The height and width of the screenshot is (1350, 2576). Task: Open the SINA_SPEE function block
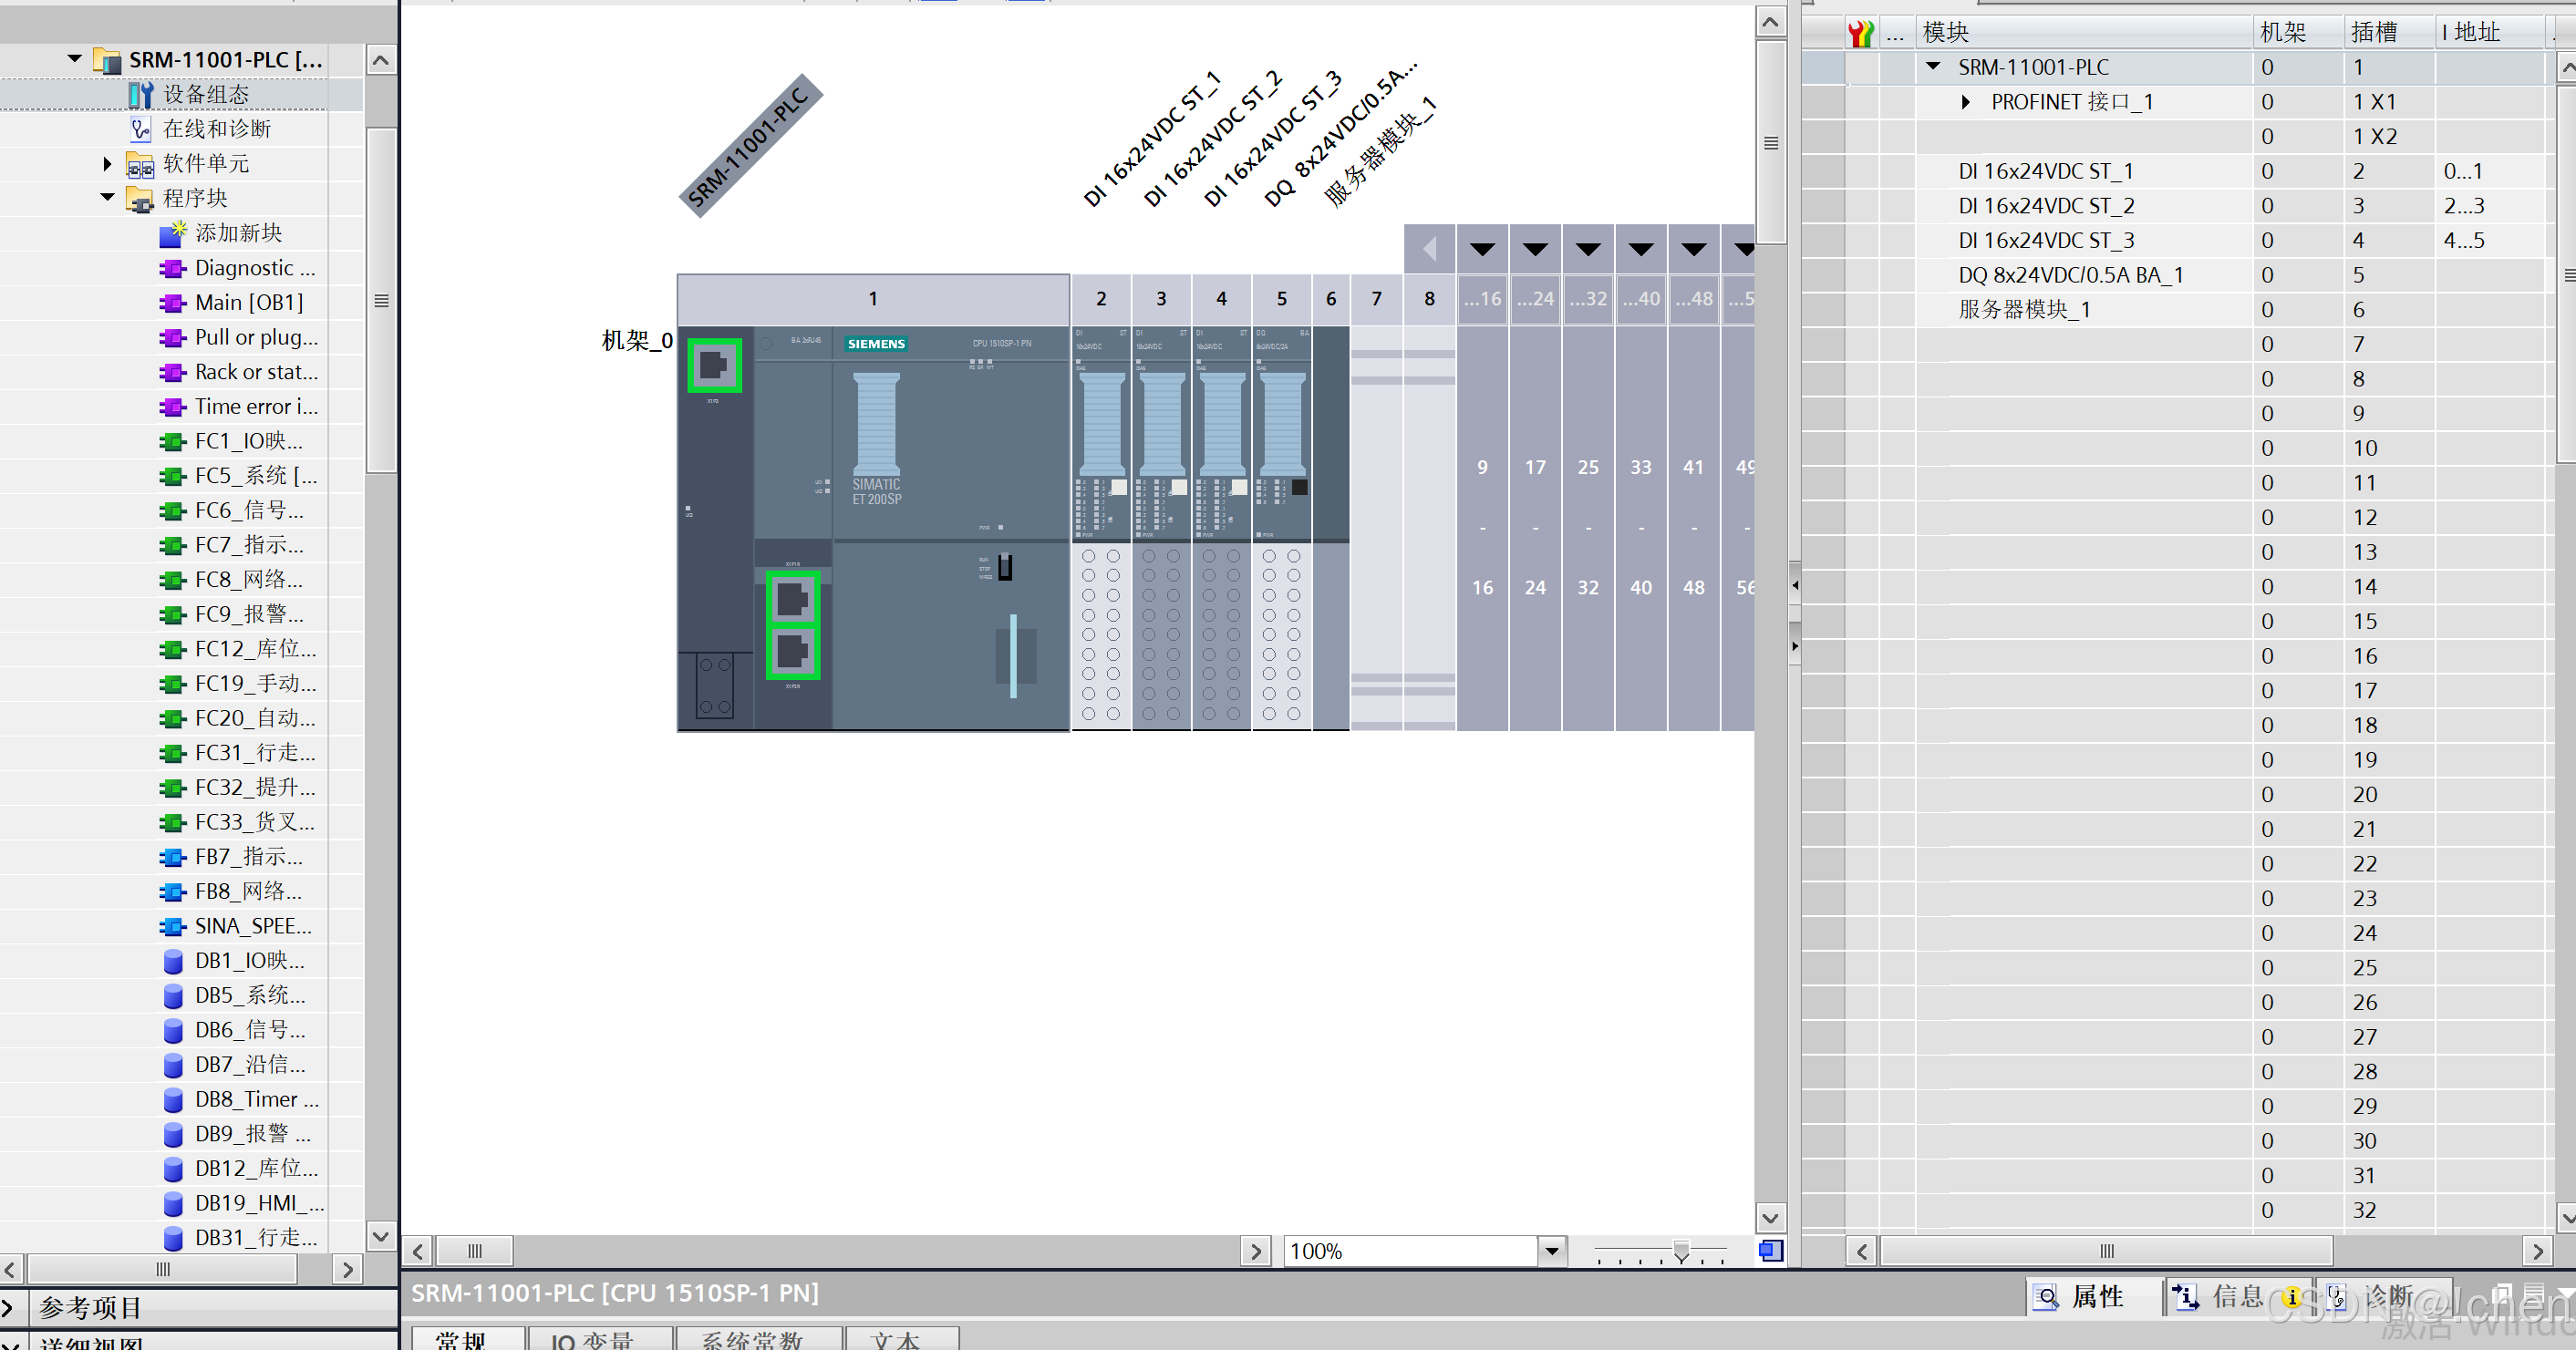click(x=252, y=926)
